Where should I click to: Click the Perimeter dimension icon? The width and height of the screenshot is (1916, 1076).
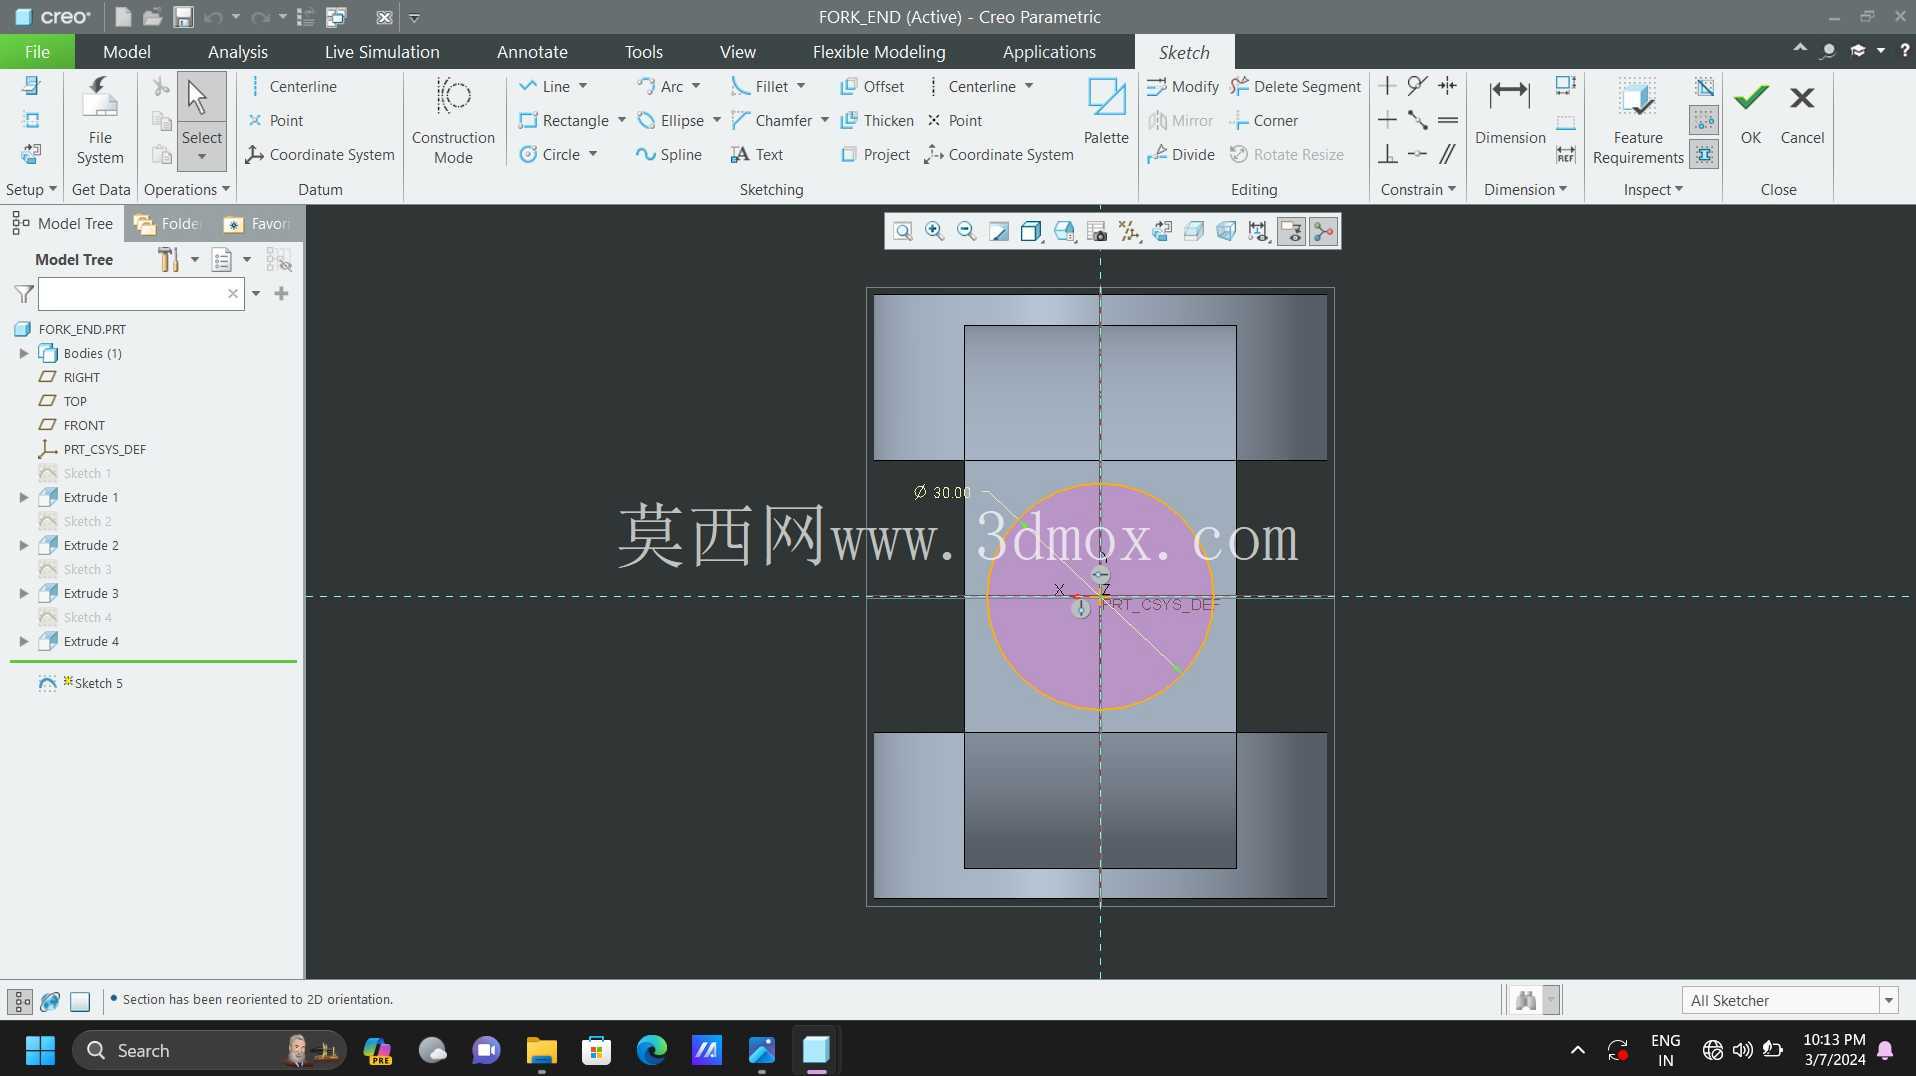point(1566,86)
